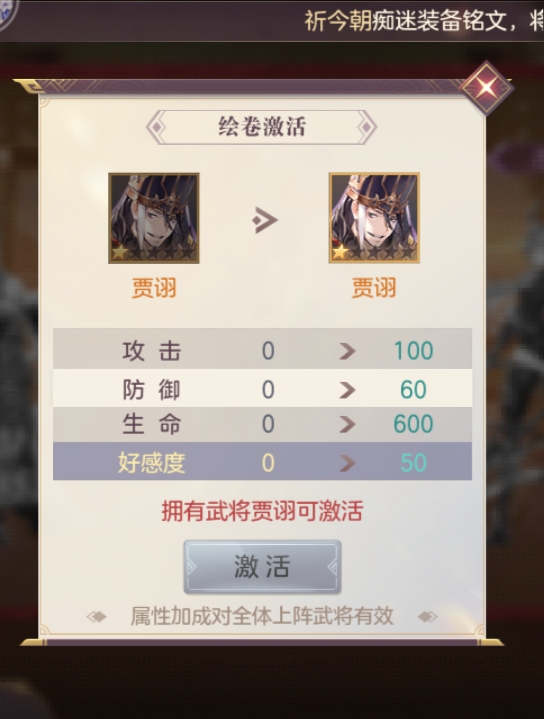Click the 好感度 new value 50
The height and width of the screenshot is (719, 544).
pos(413,463)
